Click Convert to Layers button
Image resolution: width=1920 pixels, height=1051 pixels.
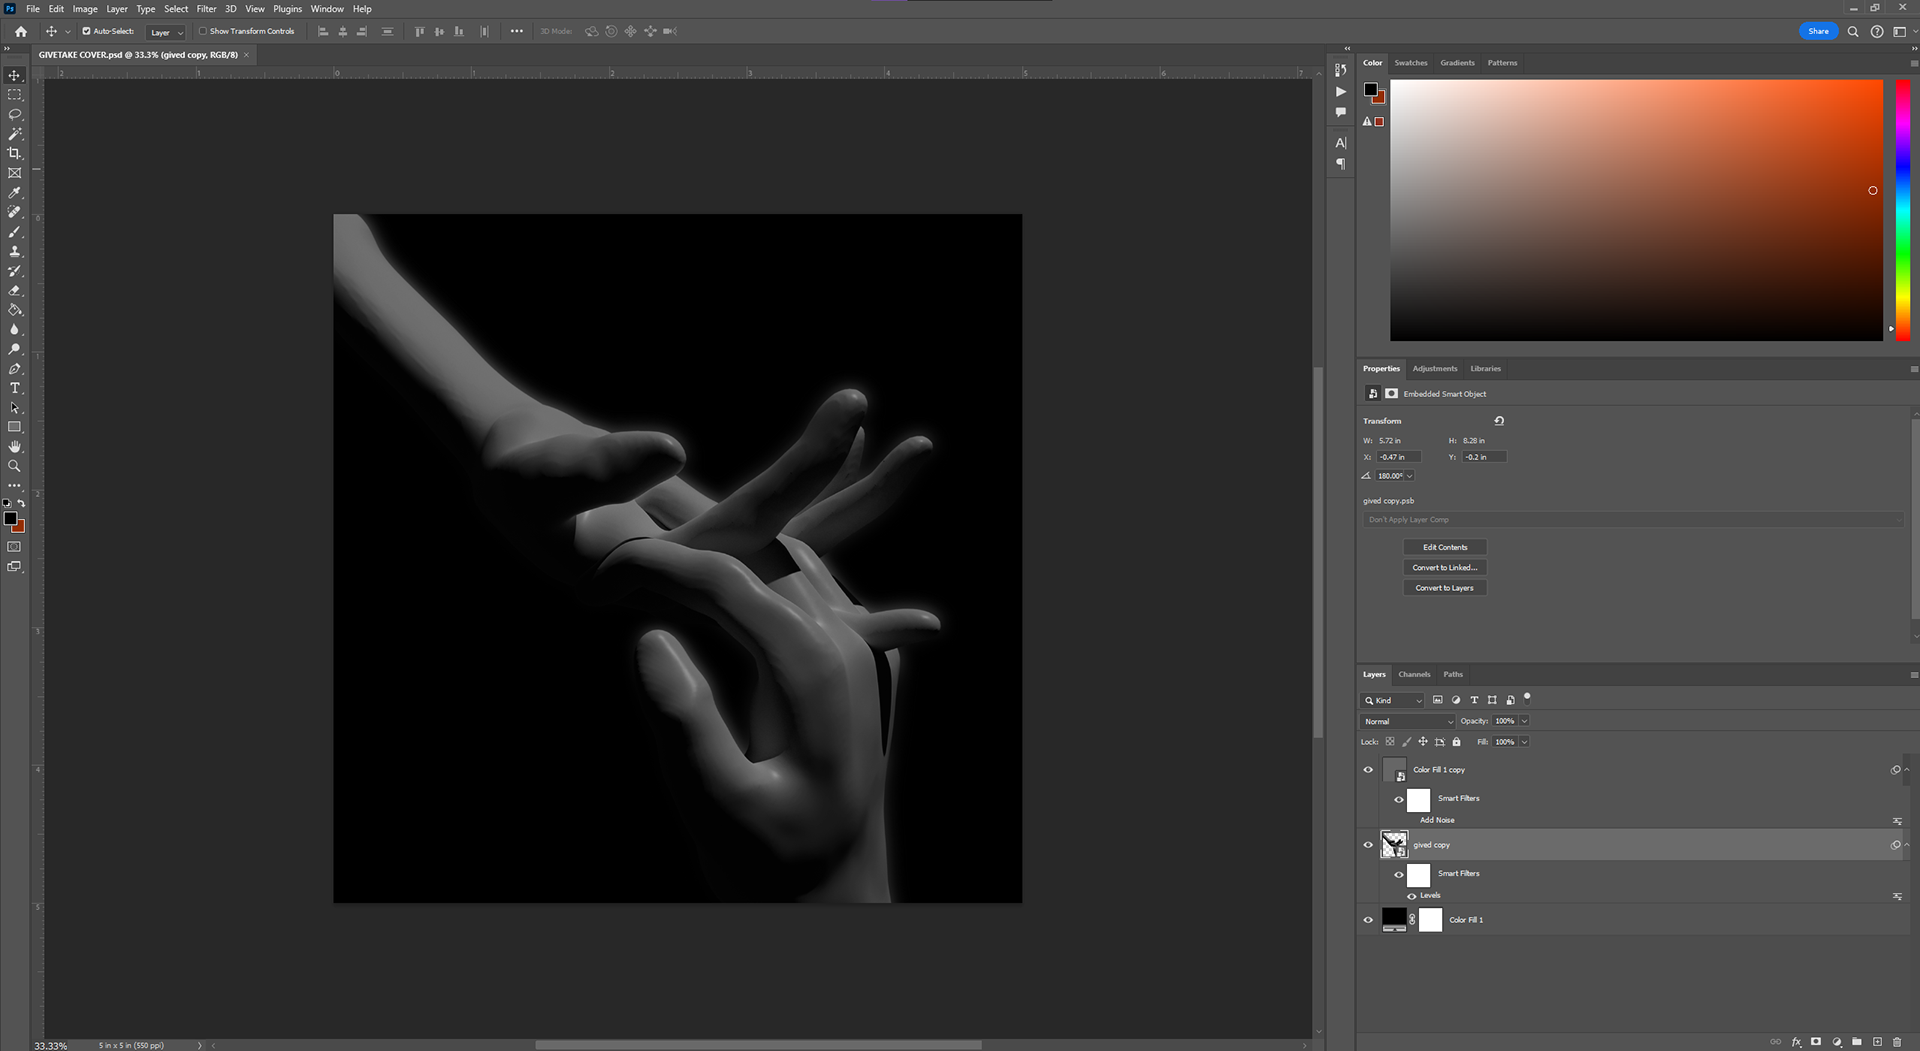(x=1445, y=588)
